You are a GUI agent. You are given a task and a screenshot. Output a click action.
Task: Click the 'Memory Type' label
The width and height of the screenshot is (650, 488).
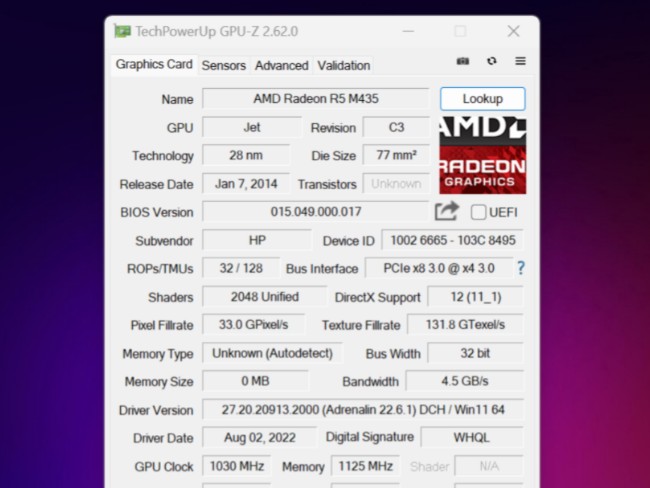(x=158, y=354)
